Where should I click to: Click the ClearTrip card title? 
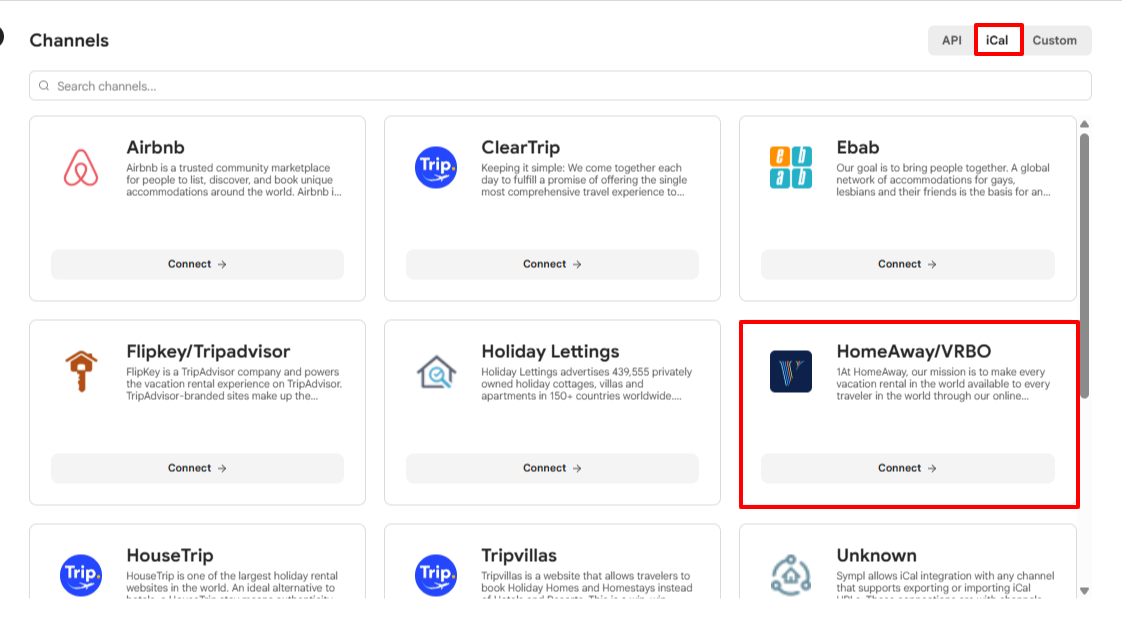click(x=520, y=147)
